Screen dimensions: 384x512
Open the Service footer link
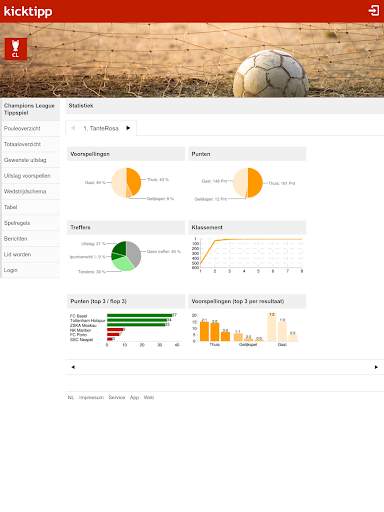(x=117, y=397)
